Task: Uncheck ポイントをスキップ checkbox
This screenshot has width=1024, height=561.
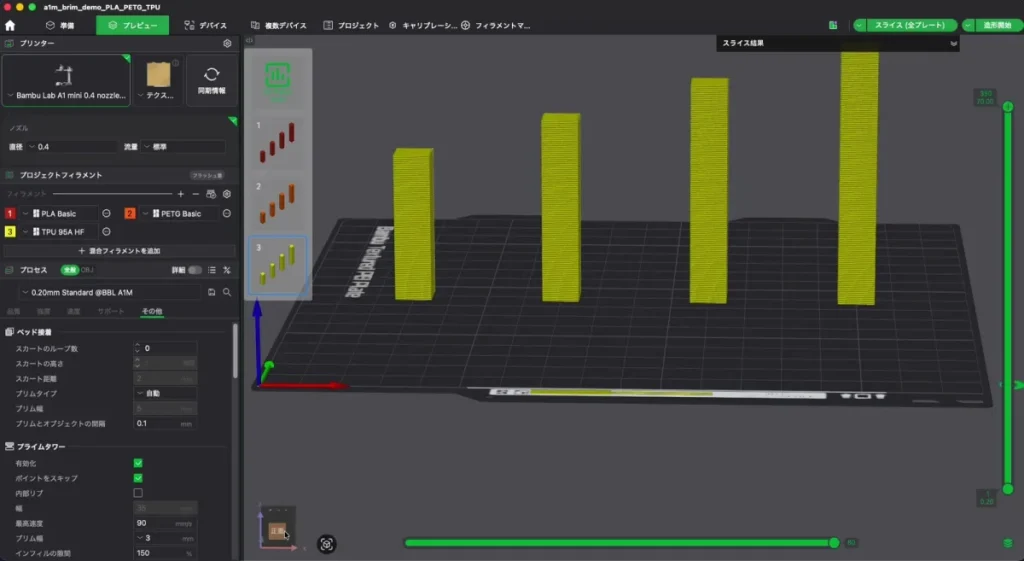Action: (x=138, y=478)
